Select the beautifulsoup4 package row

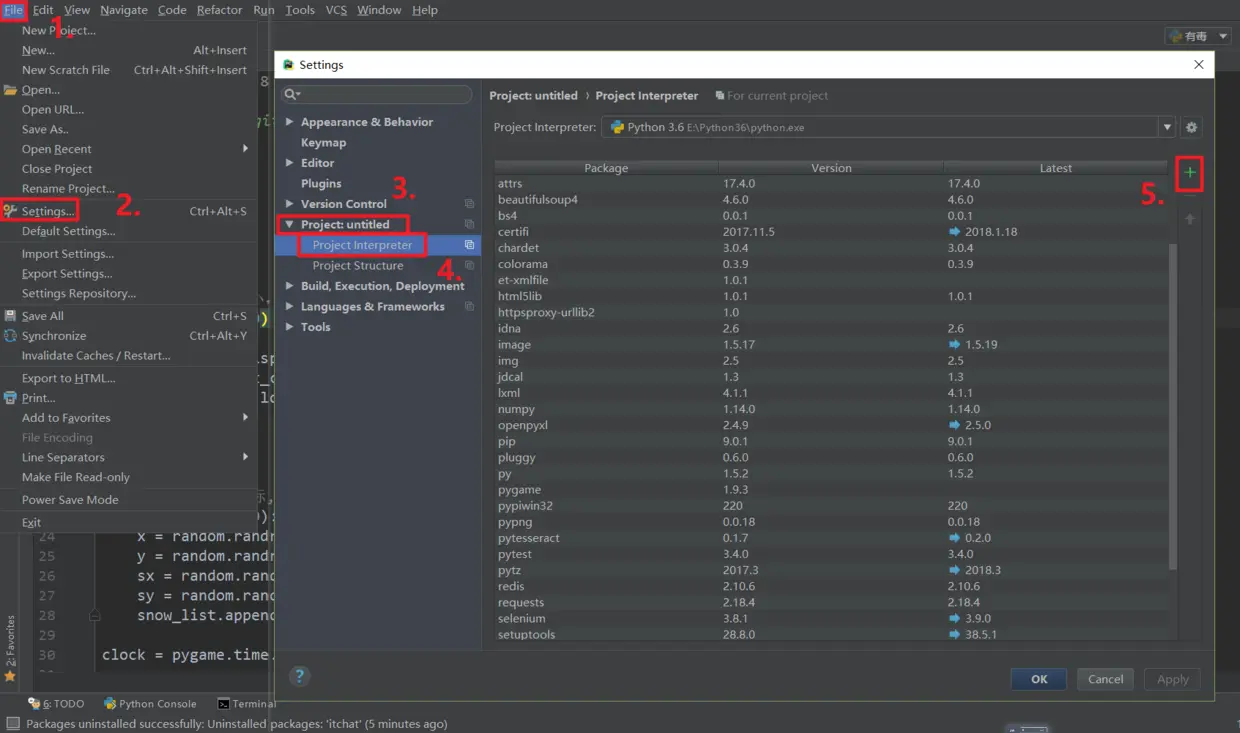coord(830,200)
